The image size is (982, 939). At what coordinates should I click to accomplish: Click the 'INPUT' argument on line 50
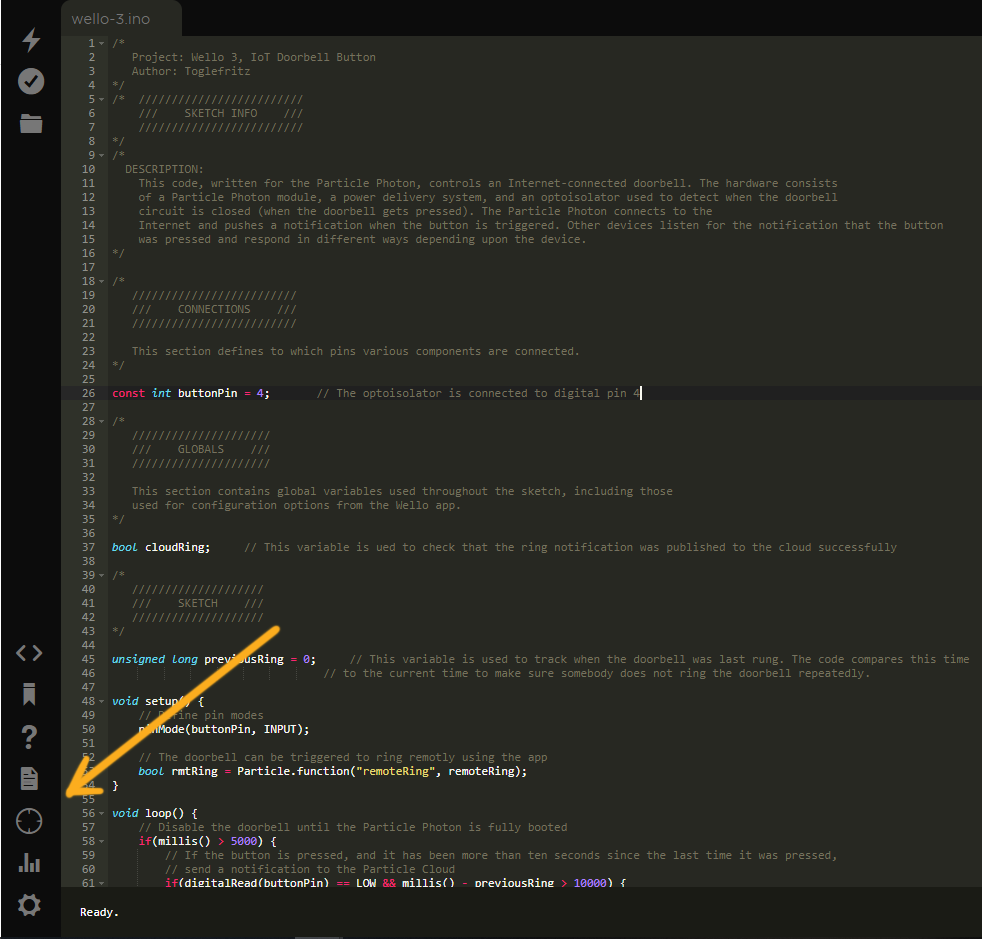280,729
